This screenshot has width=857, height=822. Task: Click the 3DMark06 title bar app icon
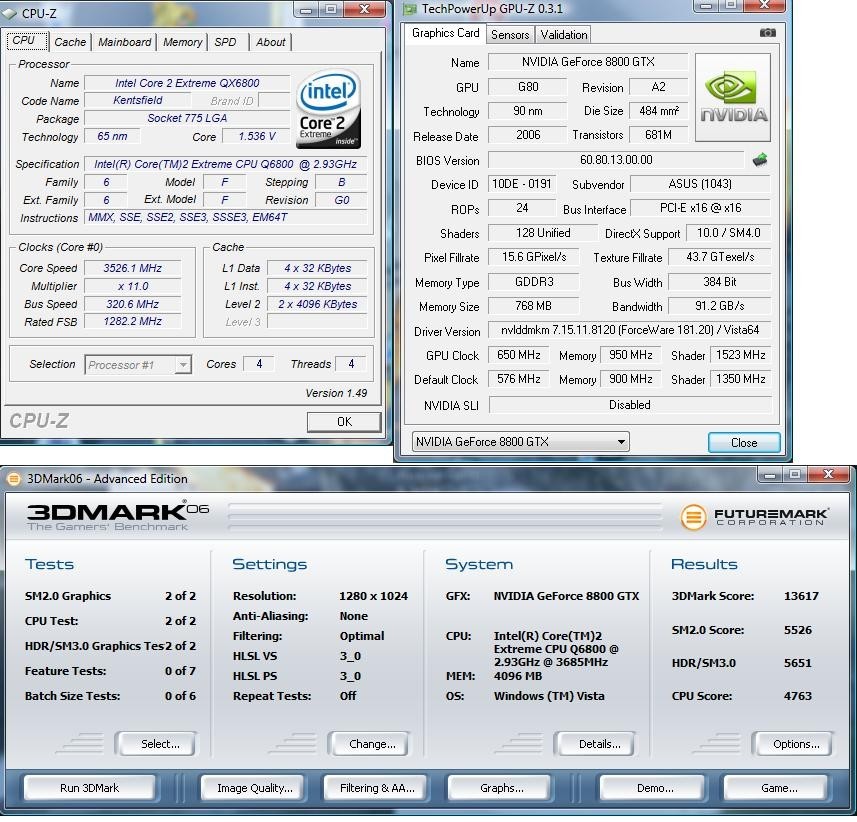pos(14,479)
